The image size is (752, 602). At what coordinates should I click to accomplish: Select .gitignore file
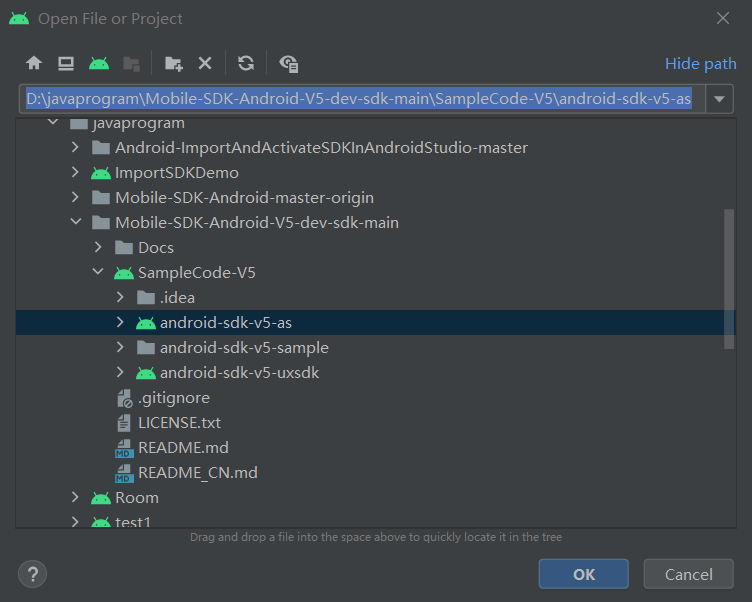coord(174,398)
